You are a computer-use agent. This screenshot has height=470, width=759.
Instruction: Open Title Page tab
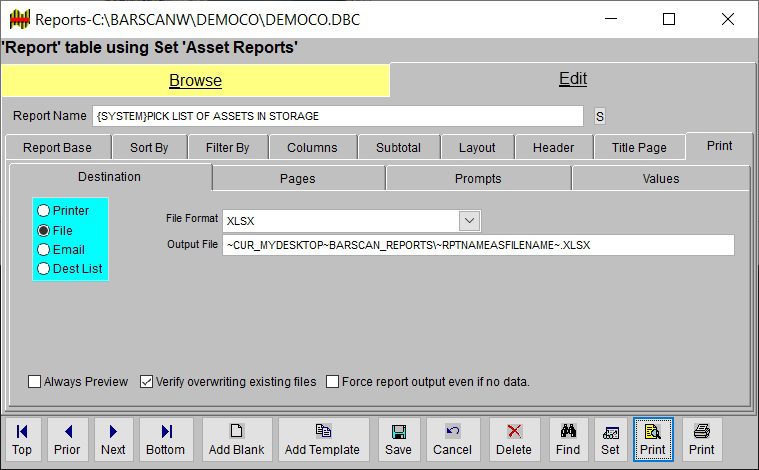[639, 148]
